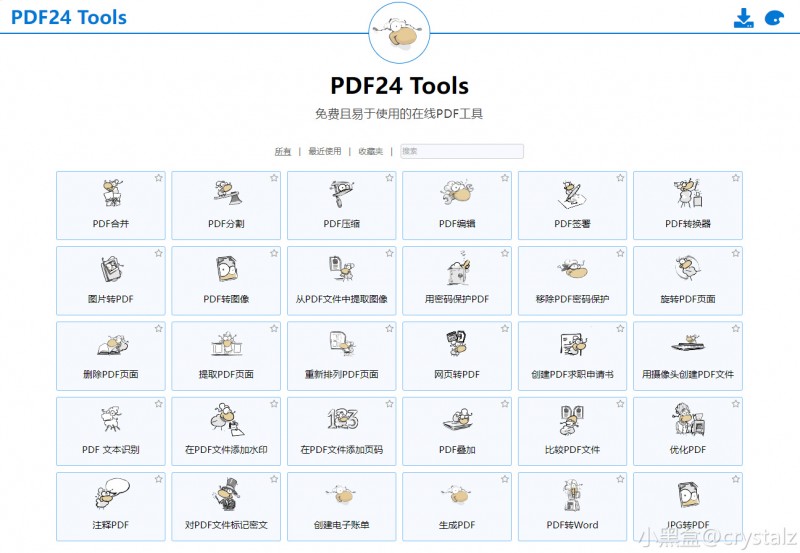Toggle the star on the PDF转Word tile
800x553 pixels.
point(620,479)
